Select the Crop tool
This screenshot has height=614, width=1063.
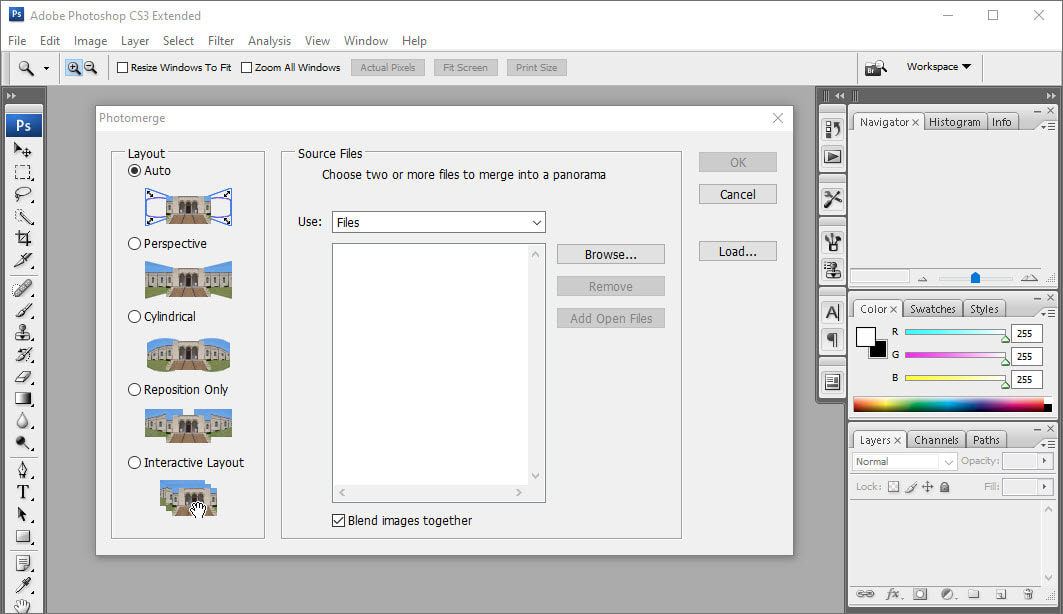coord(23,239)
